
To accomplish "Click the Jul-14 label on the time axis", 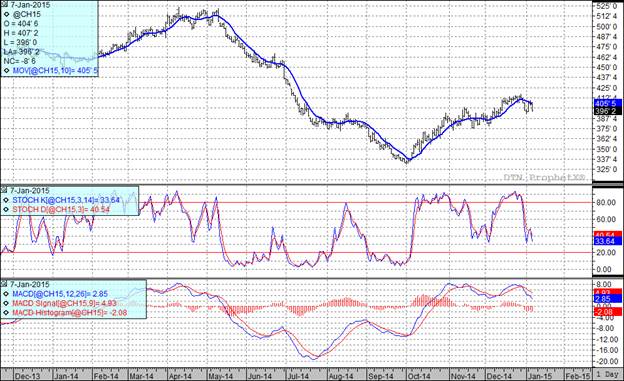I will pyautogui.click(x=298, y=376).
